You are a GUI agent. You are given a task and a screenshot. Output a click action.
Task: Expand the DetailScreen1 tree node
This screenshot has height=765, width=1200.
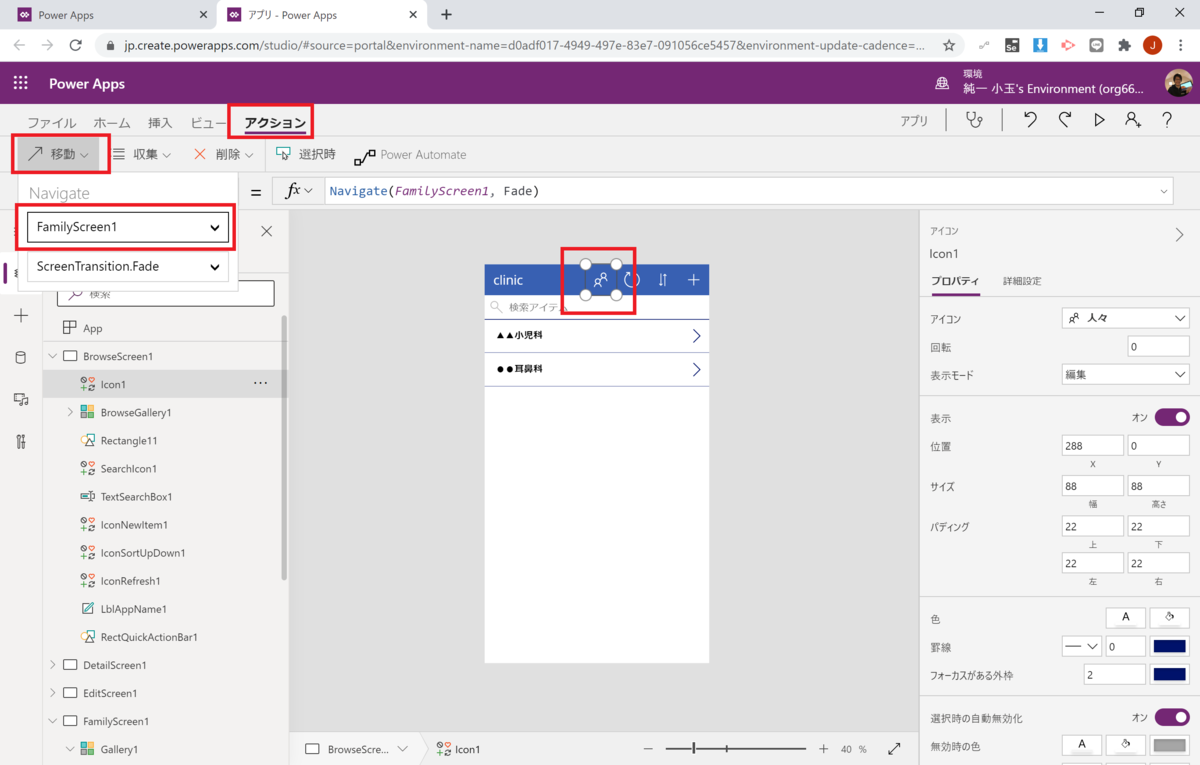tap(53, 664)
